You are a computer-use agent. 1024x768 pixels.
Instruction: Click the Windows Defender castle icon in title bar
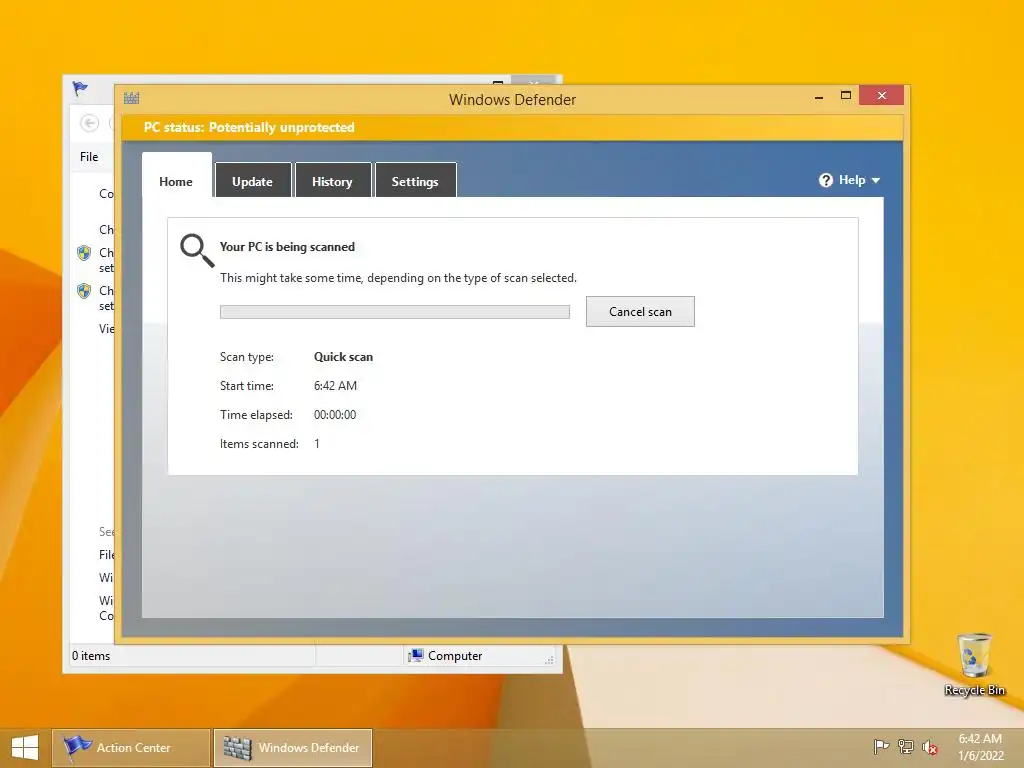(131, 98)
